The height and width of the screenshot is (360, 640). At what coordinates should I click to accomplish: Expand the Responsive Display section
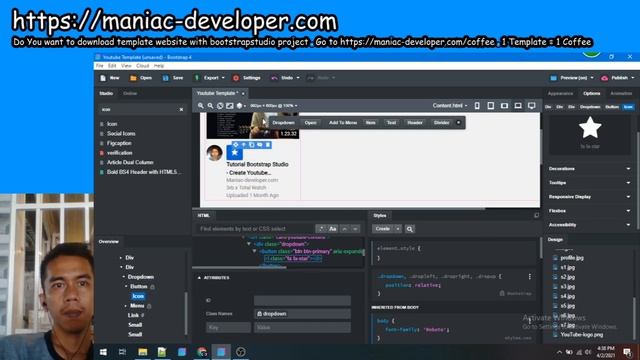[x=589, y=197]
